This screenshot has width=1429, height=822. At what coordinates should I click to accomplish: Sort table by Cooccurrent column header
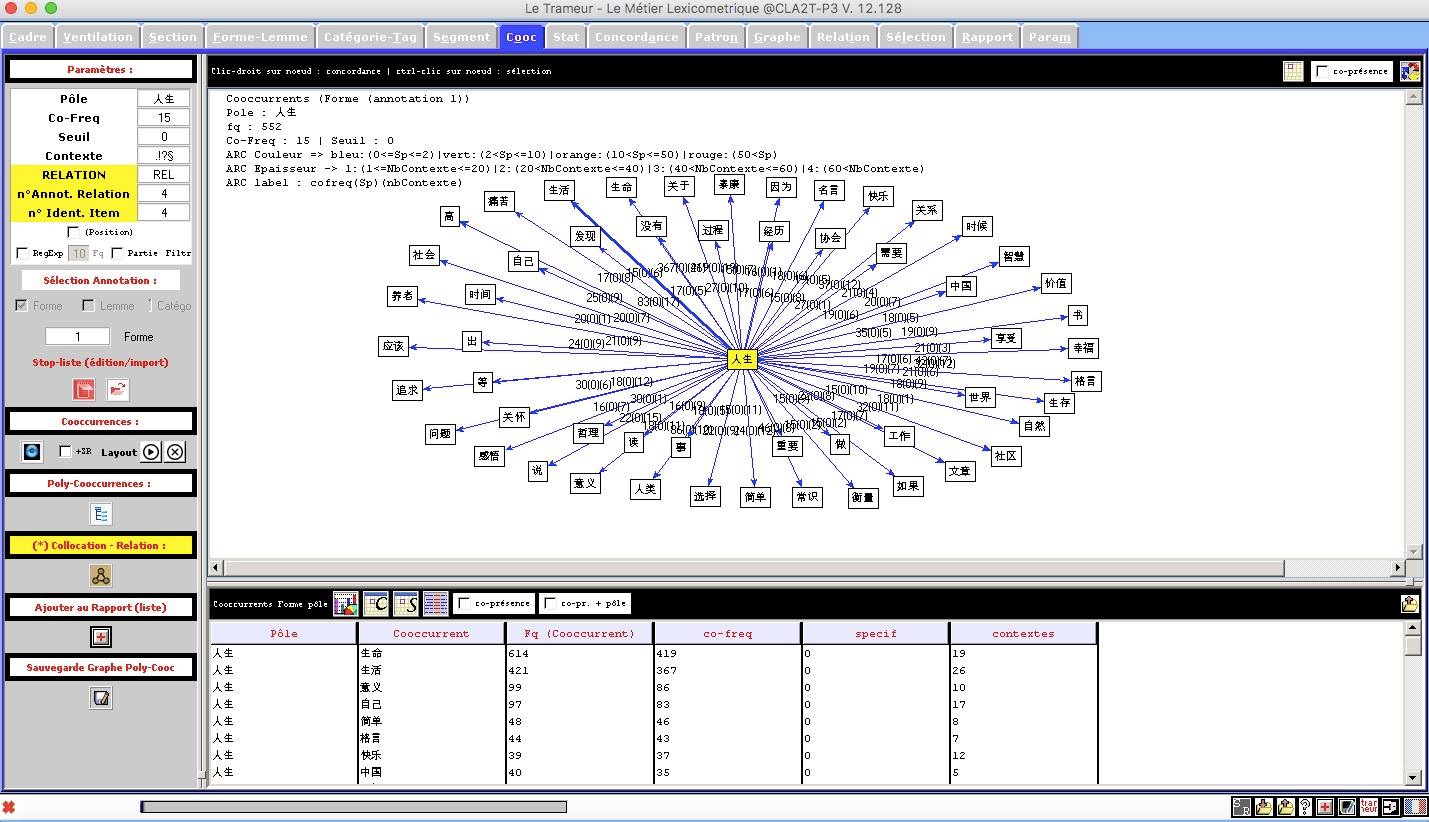[x=431, y=633]
